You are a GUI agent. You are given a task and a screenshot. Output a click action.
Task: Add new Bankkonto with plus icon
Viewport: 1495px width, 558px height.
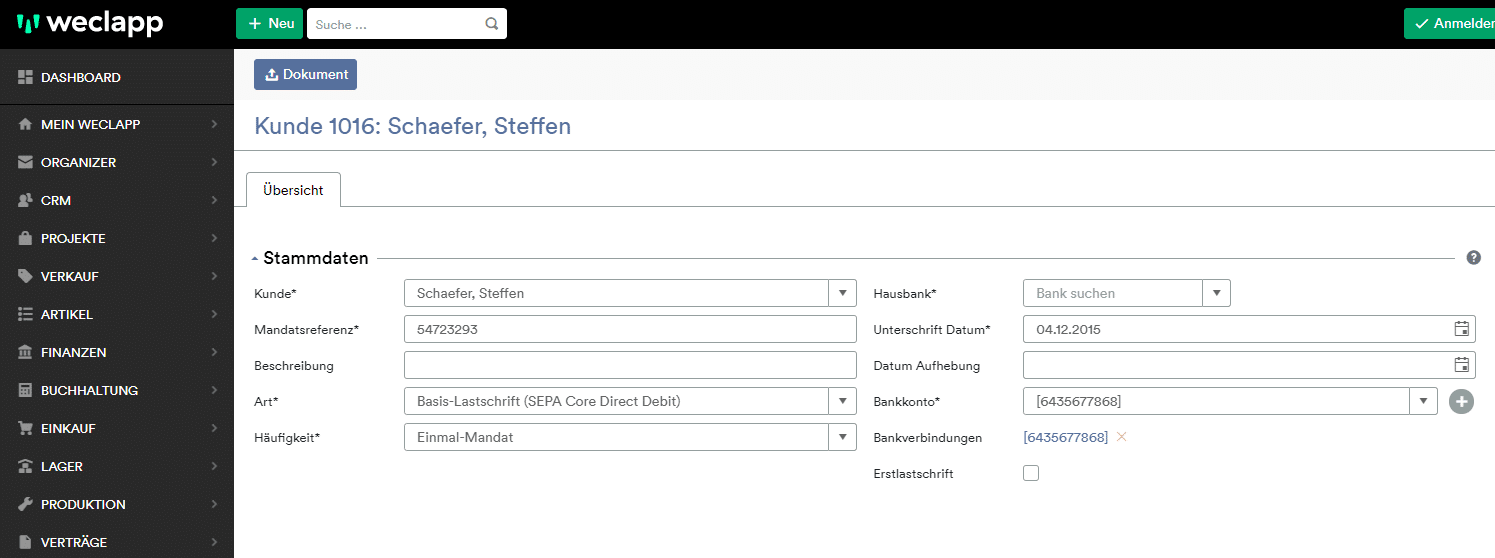1461,402
